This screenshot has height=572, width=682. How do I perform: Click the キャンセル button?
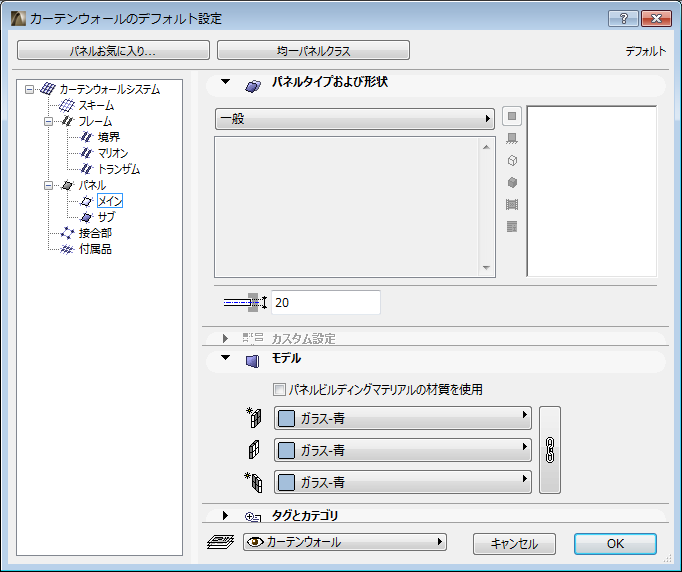(514, 544)
